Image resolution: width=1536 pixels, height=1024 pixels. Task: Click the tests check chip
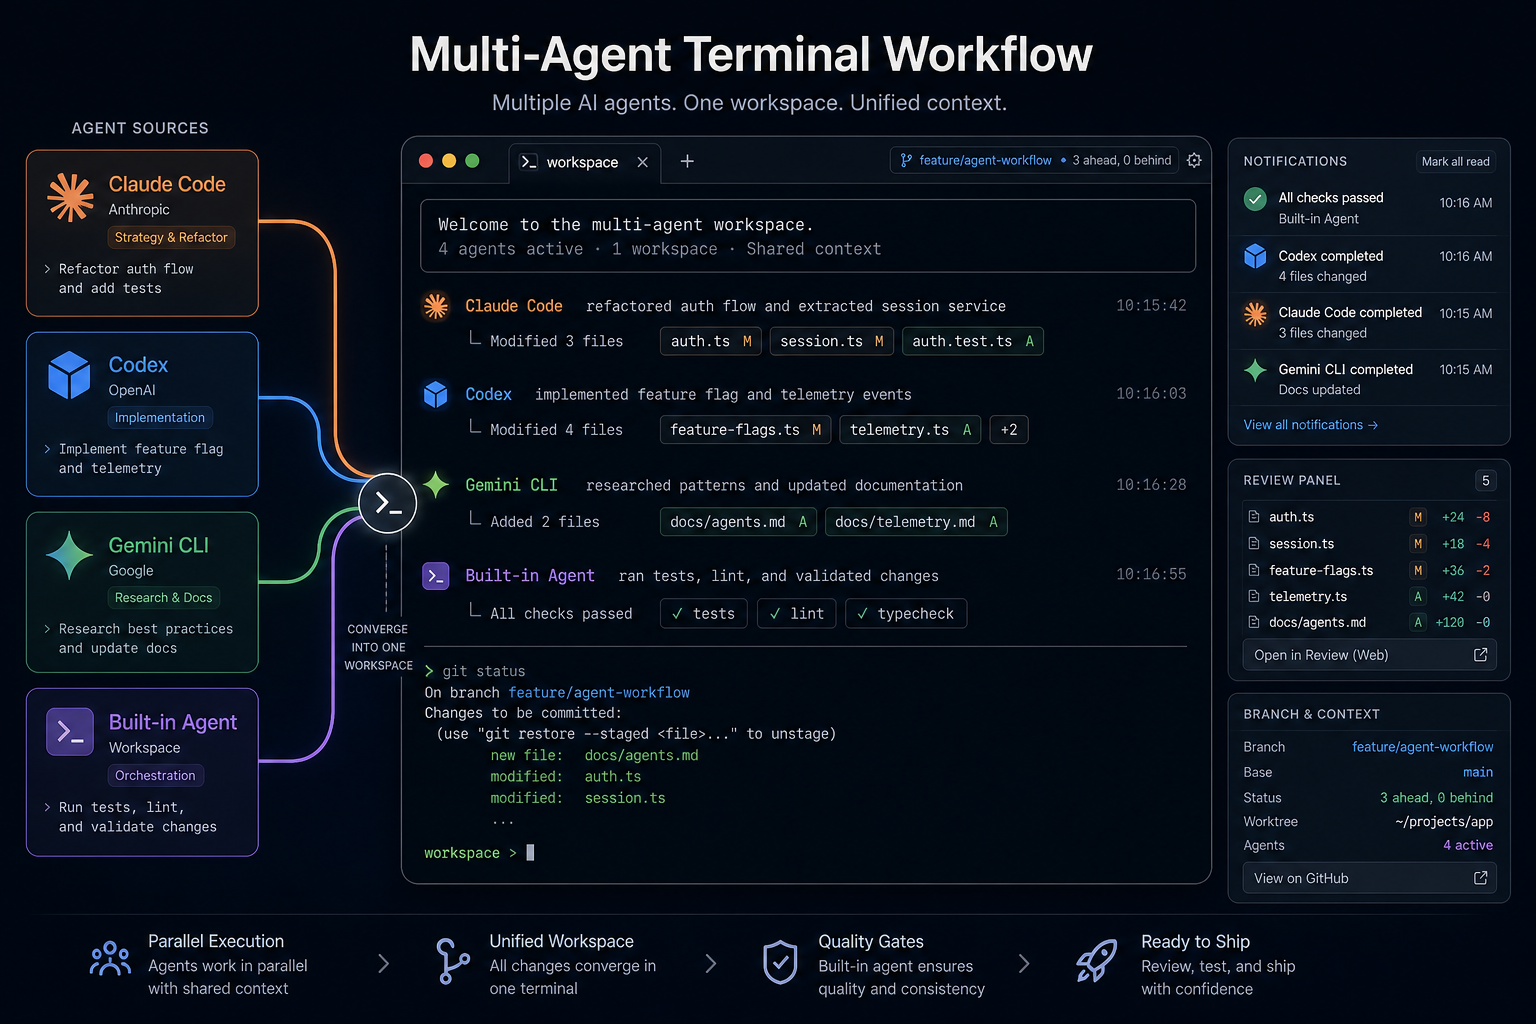pos(703,614)
